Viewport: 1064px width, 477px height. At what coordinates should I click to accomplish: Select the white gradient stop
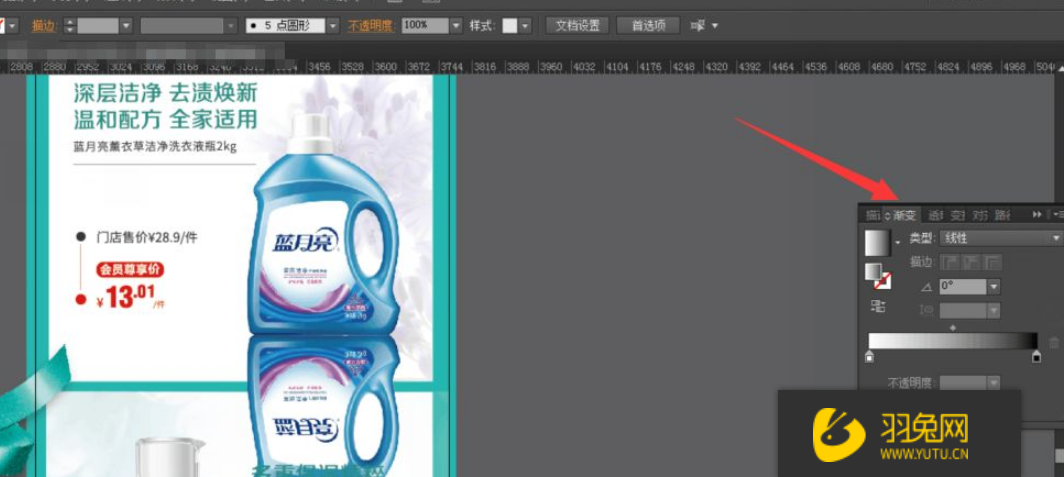click(x=869, y=356)
